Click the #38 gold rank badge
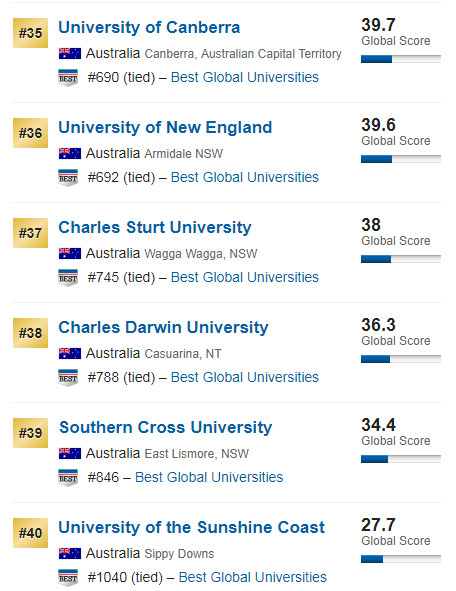Viewport: 456px width, 591px height. [x=31, y=333]
